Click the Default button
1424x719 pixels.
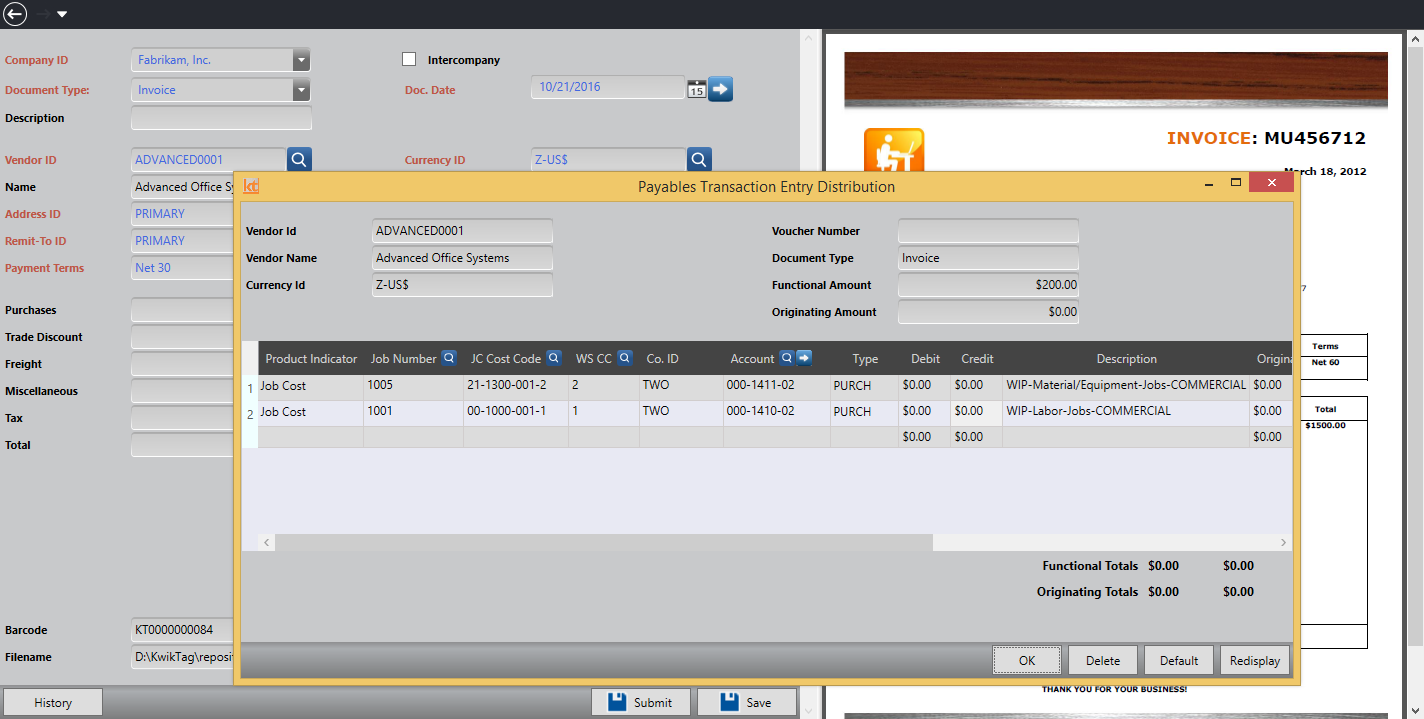click(x=1179, y=660)
